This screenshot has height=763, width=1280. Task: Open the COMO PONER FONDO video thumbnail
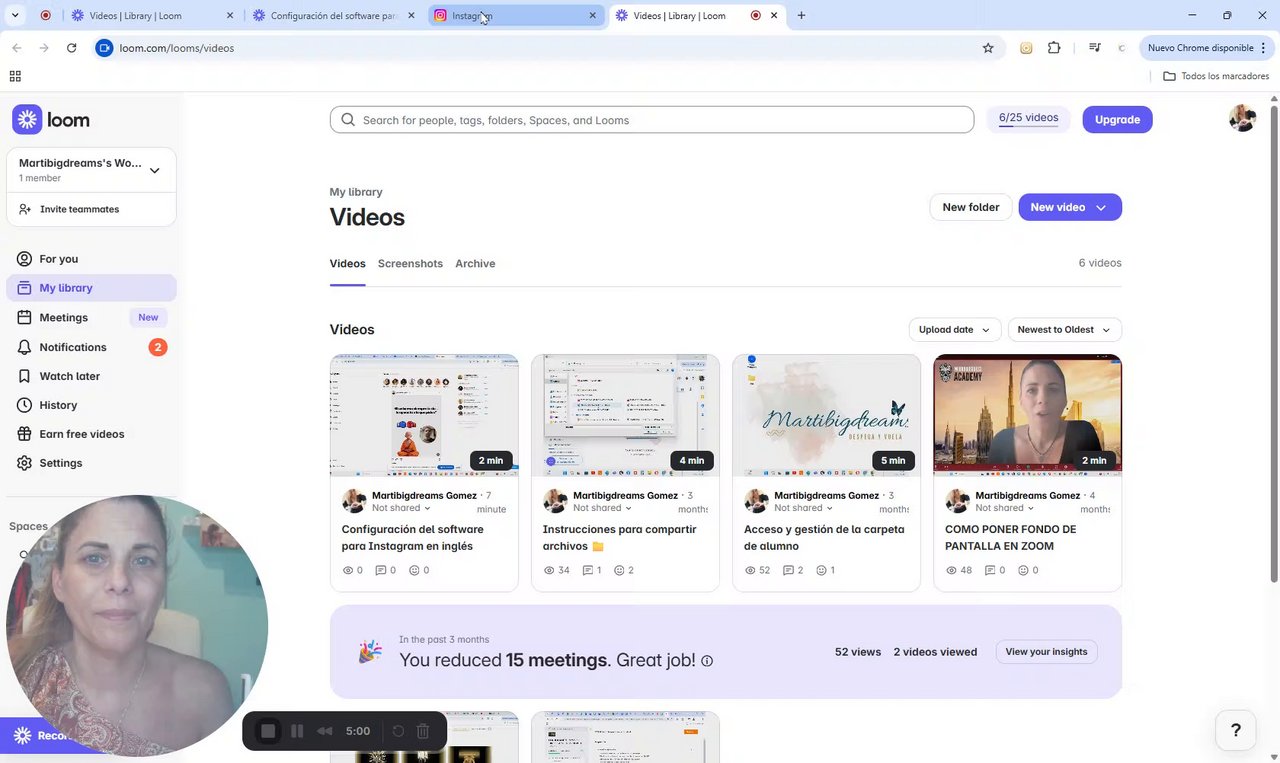1027,415
